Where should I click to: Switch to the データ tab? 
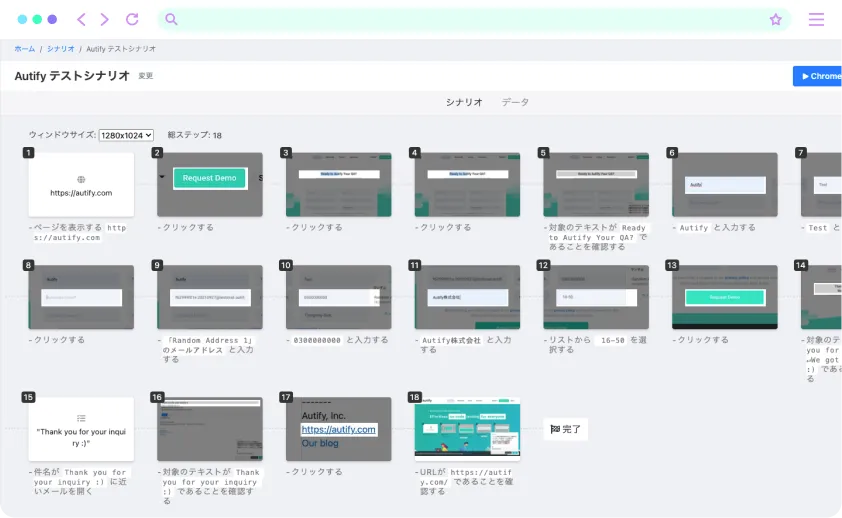(515, 102)
